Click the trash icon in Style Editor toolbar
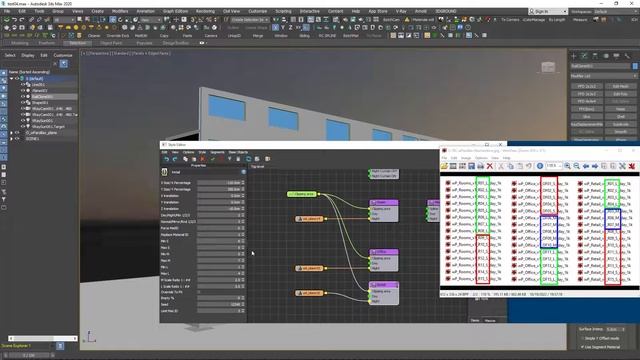Image resolution: width=640 pixels, height=360 pixels. [238, 159]
